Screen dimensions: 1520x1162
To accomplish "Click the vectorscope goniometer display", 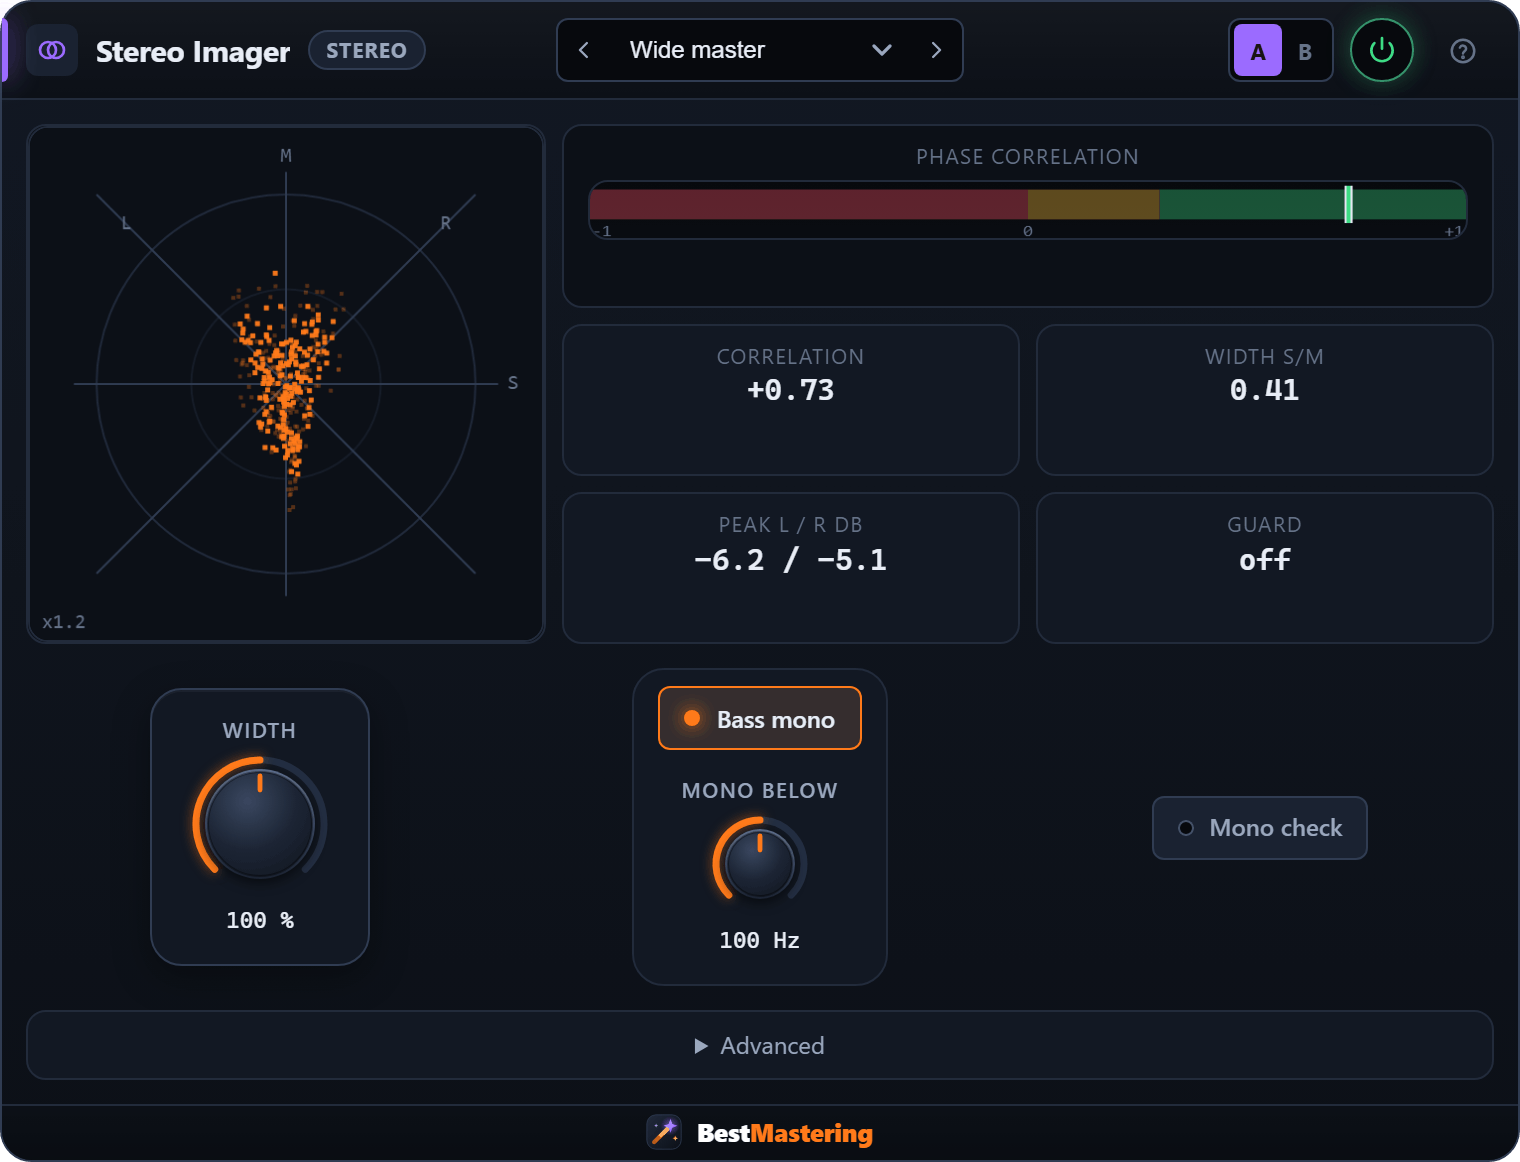I will pos(286,384).
